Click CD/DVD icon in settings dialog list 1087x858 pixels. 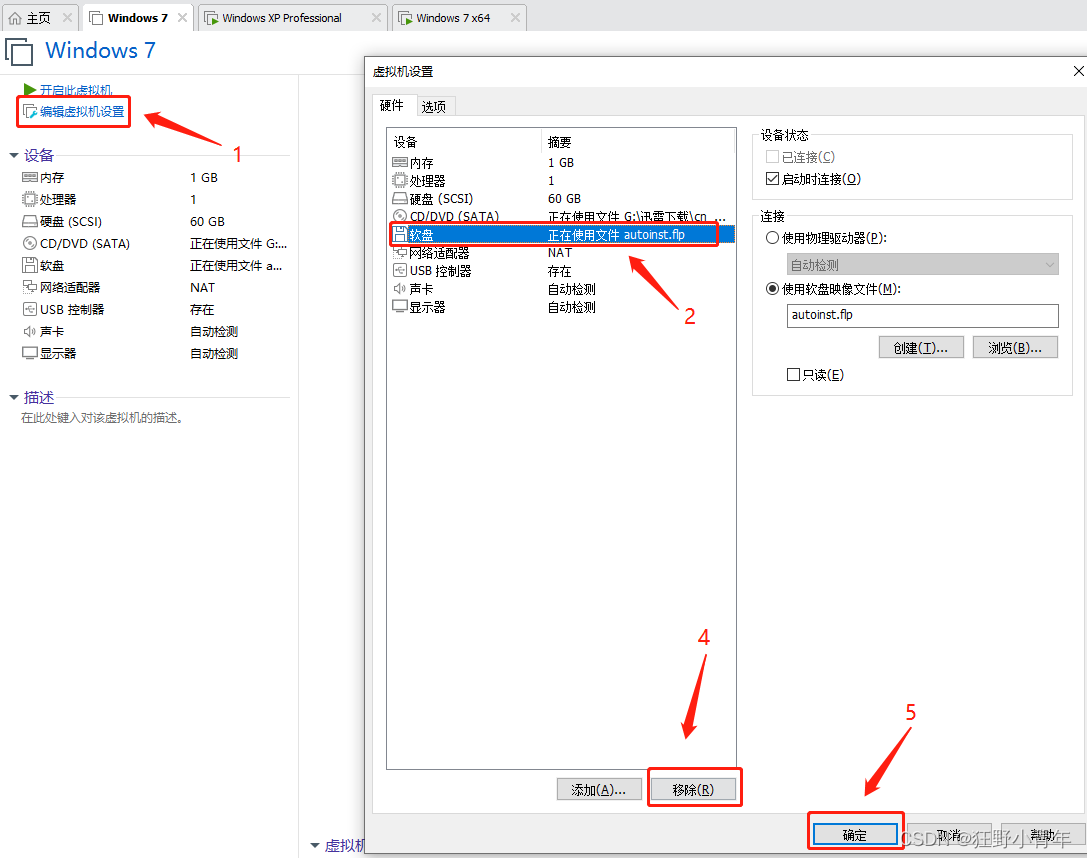click(400, 216)
